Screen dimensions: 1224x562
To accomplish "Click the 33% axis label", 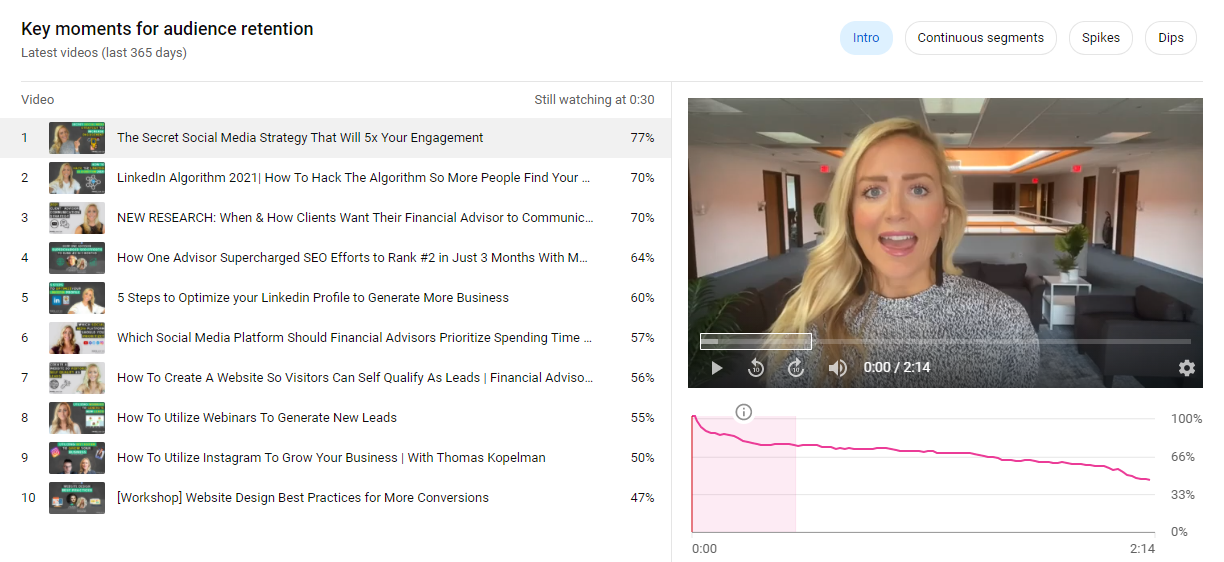I will (1183, 495).
